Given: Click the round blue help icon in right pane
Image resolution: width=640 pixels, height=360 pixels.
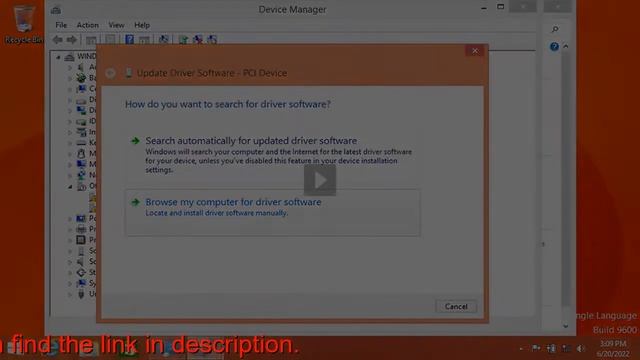Looking at the screenshot, I should point(554,47).
